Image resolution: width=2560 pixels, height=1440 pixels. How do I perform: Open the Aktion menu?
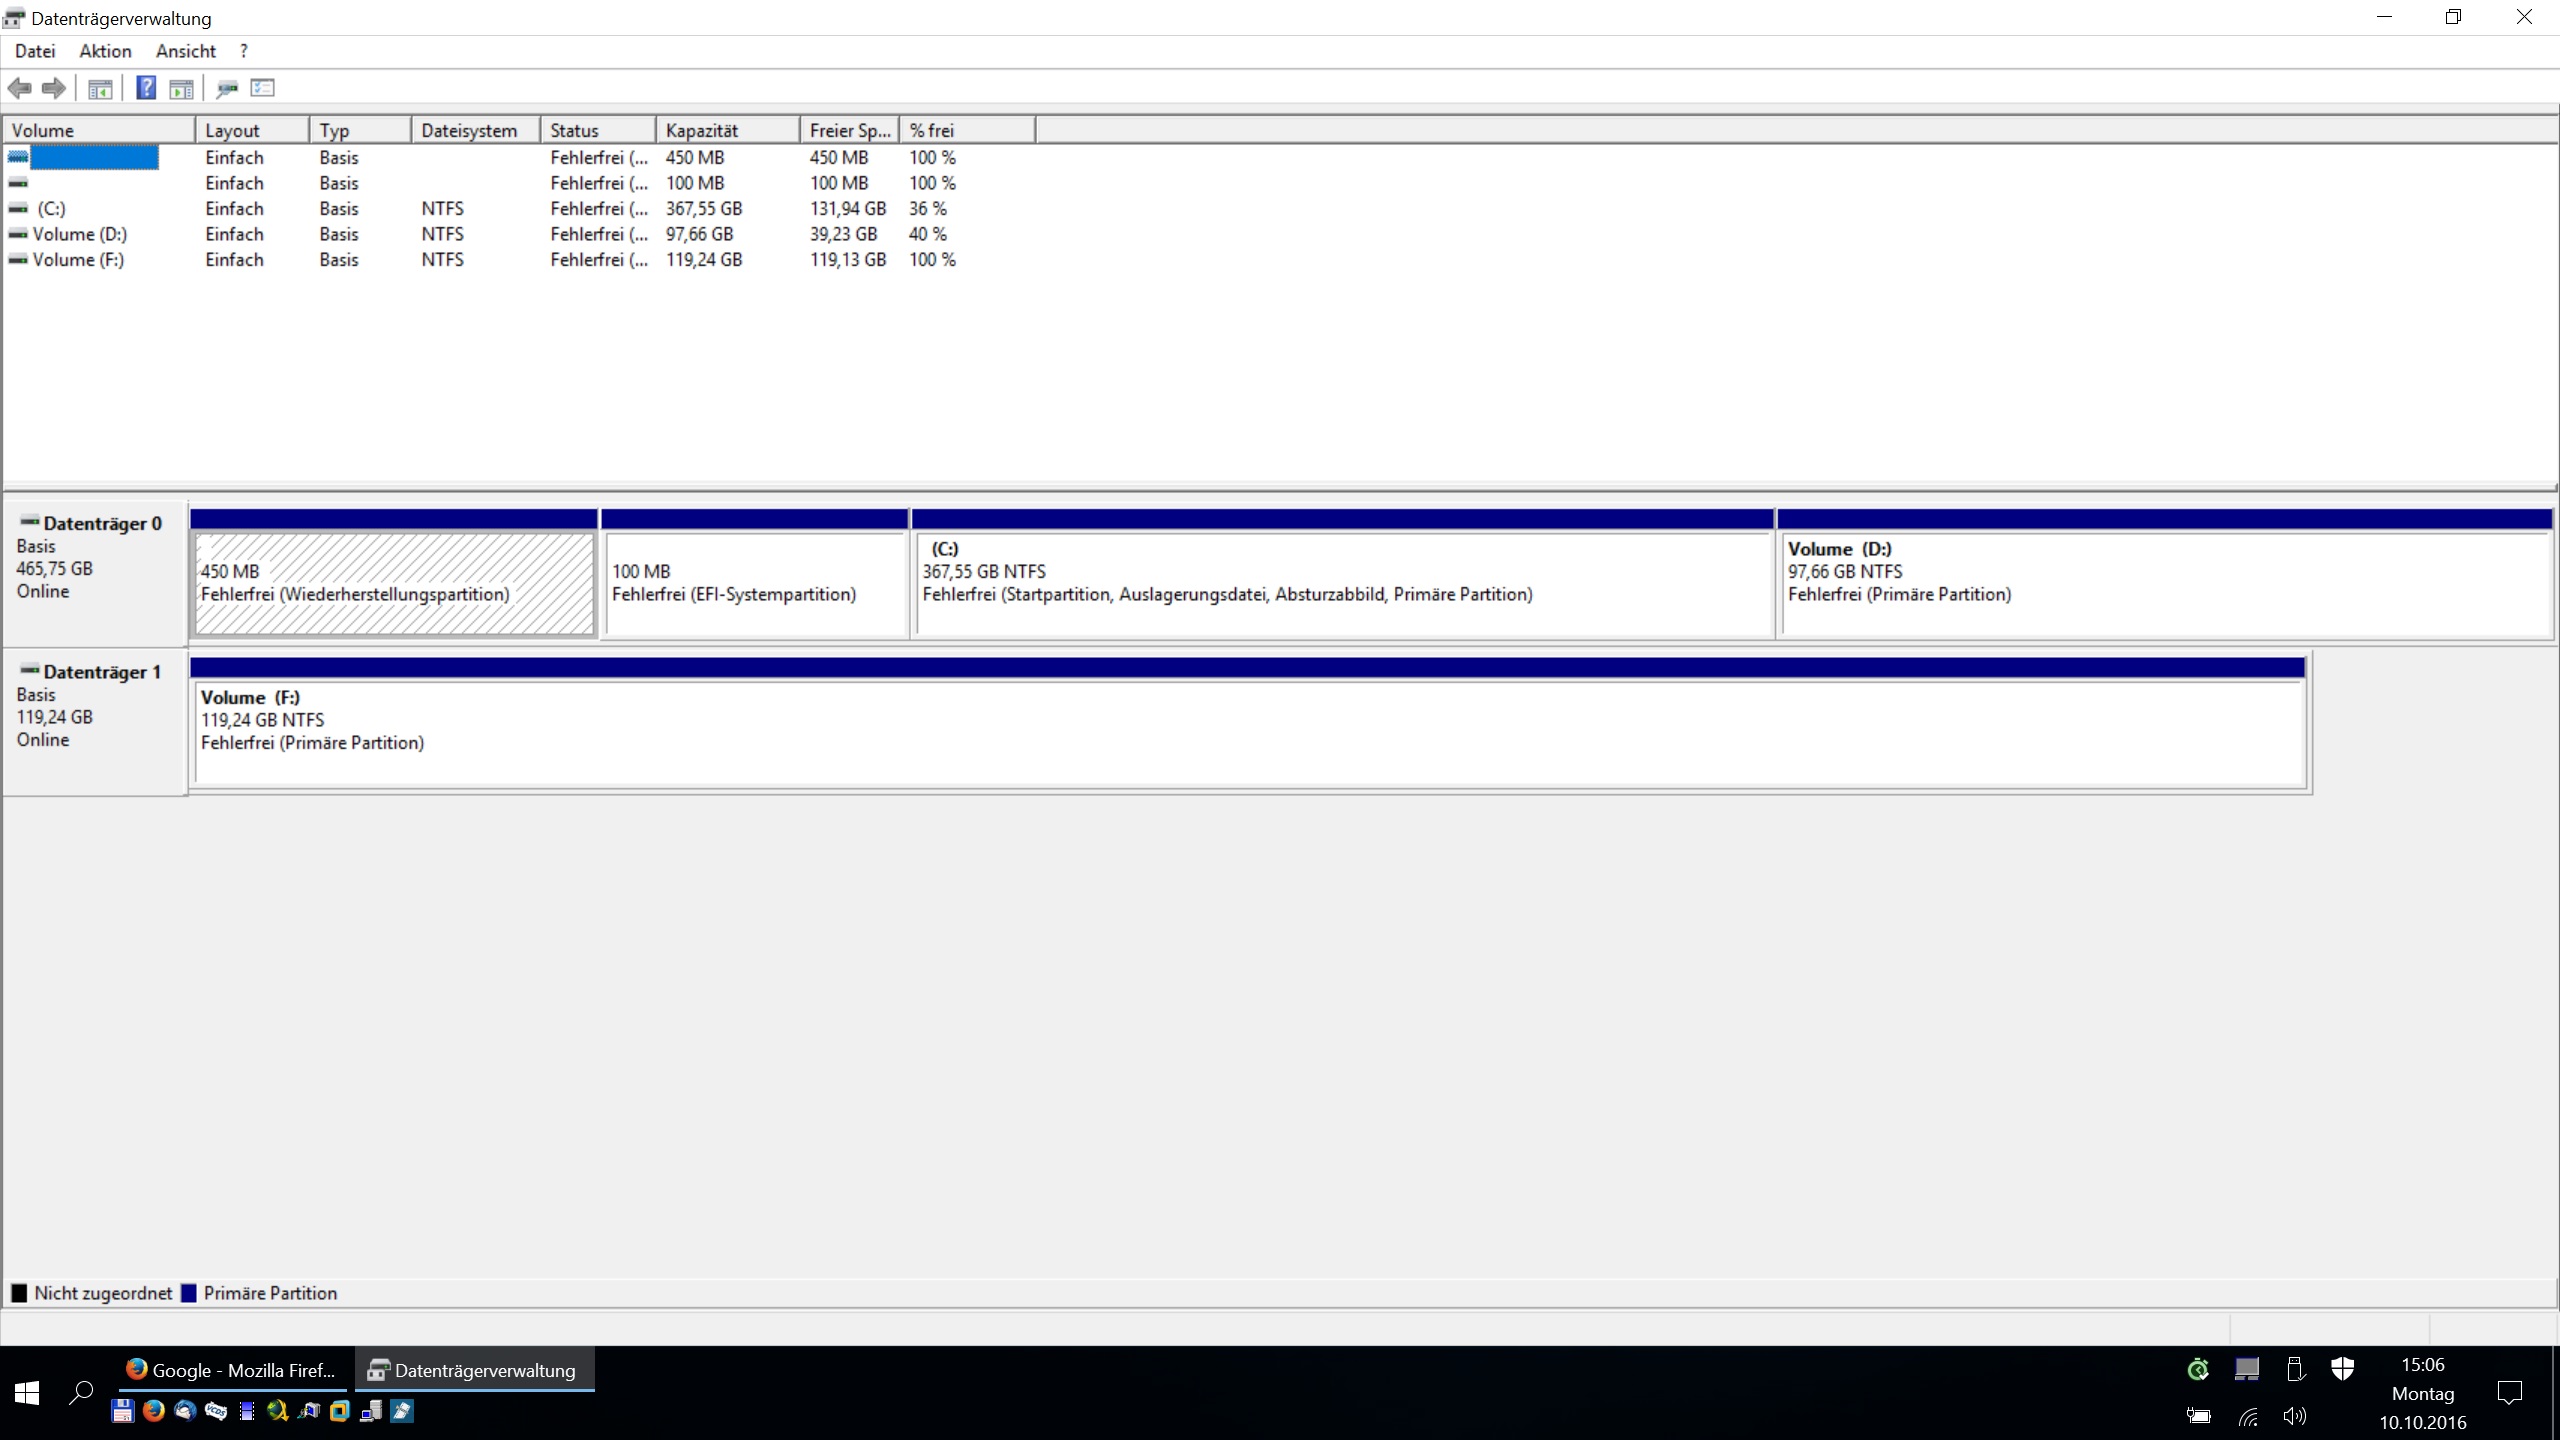pyautogui.click(x=105, y=51)
